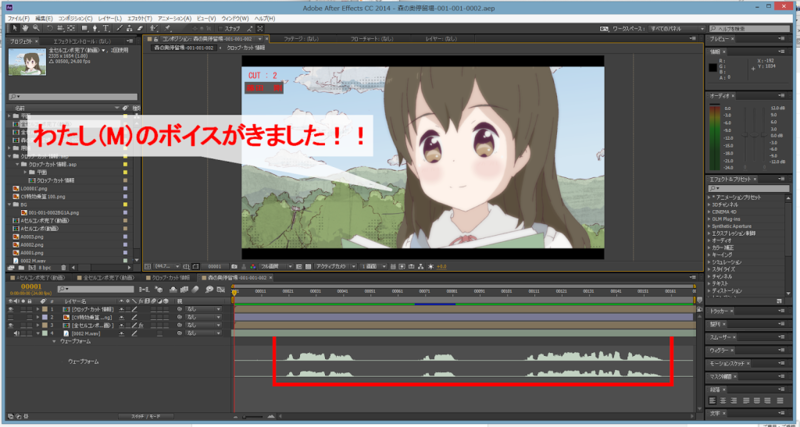
Task: Expand layer 1 properties triangle
Action: pyautogui.click(x=38, y=309)
